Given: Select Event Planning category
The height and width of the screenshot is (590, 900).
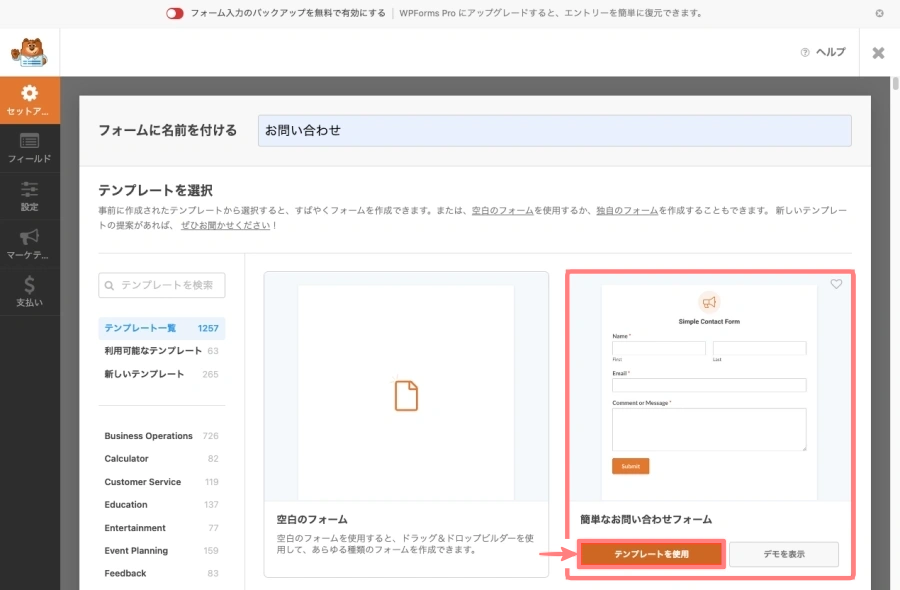Looking at the screenshot, I should [162, 550].
